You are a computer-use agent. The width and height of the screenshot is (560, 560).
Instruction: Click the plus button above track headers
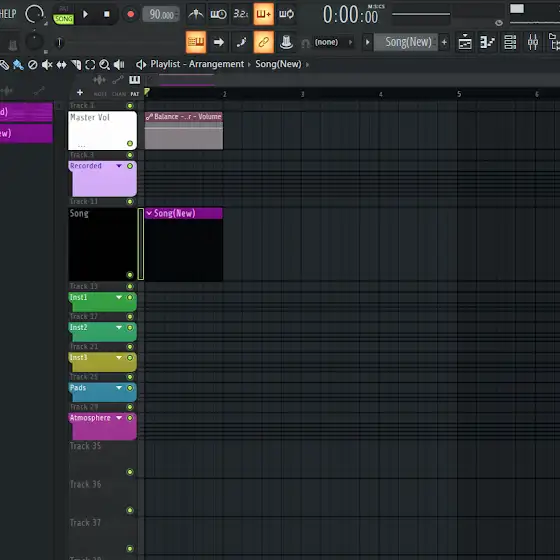click(80, 93)
